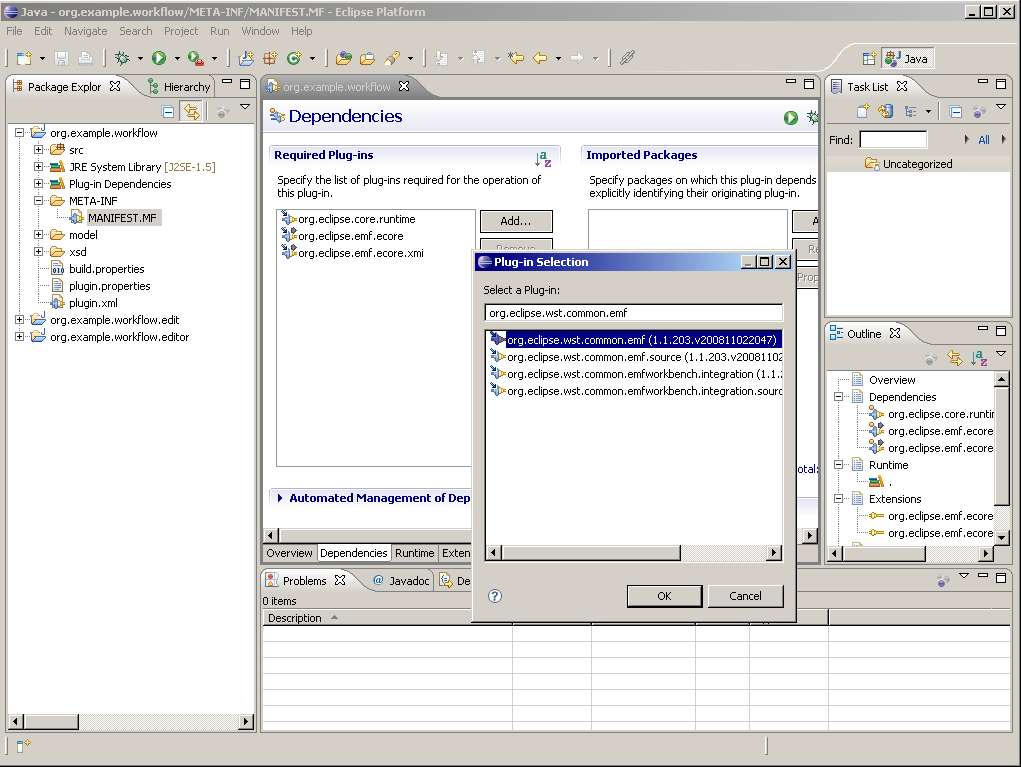This screenshot has height=767, width=1021.
Task: Toggle alphabetical sort in Outline view
Action: point(979,358)
